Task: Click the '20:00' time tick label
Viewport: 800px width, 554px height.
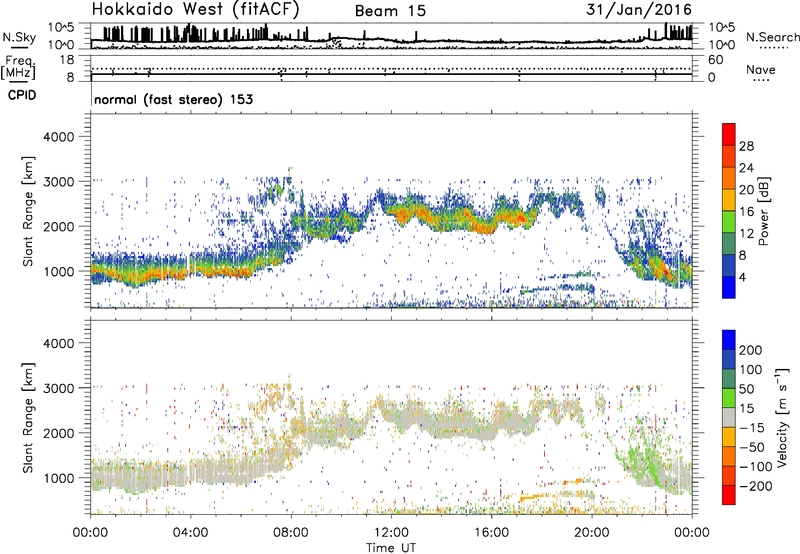Action: click(x=591, y=533)
